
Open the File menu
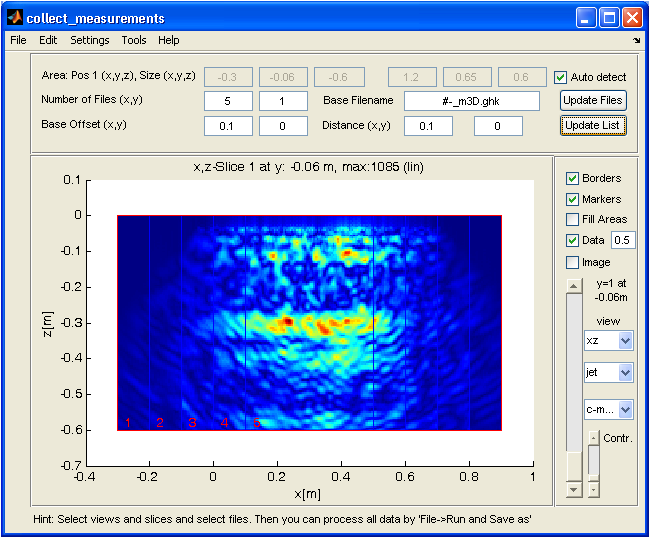click(18, 40)
